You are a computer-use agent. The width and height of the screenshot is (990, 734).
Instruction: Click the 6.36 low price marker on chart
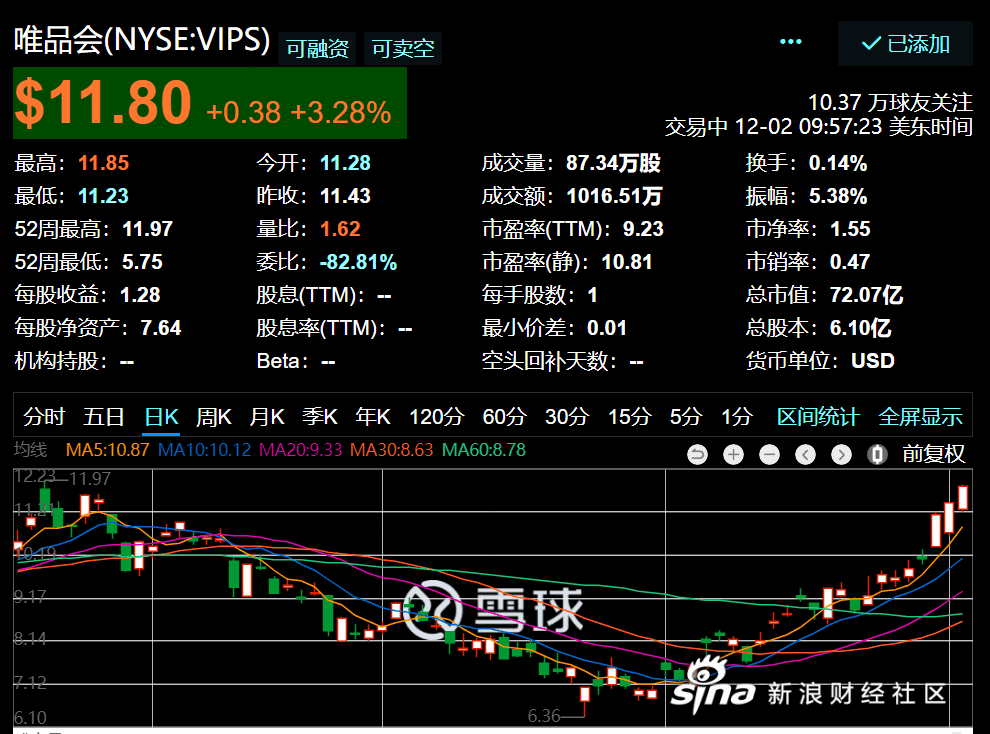pyautogui.click(x=544, y=716)
